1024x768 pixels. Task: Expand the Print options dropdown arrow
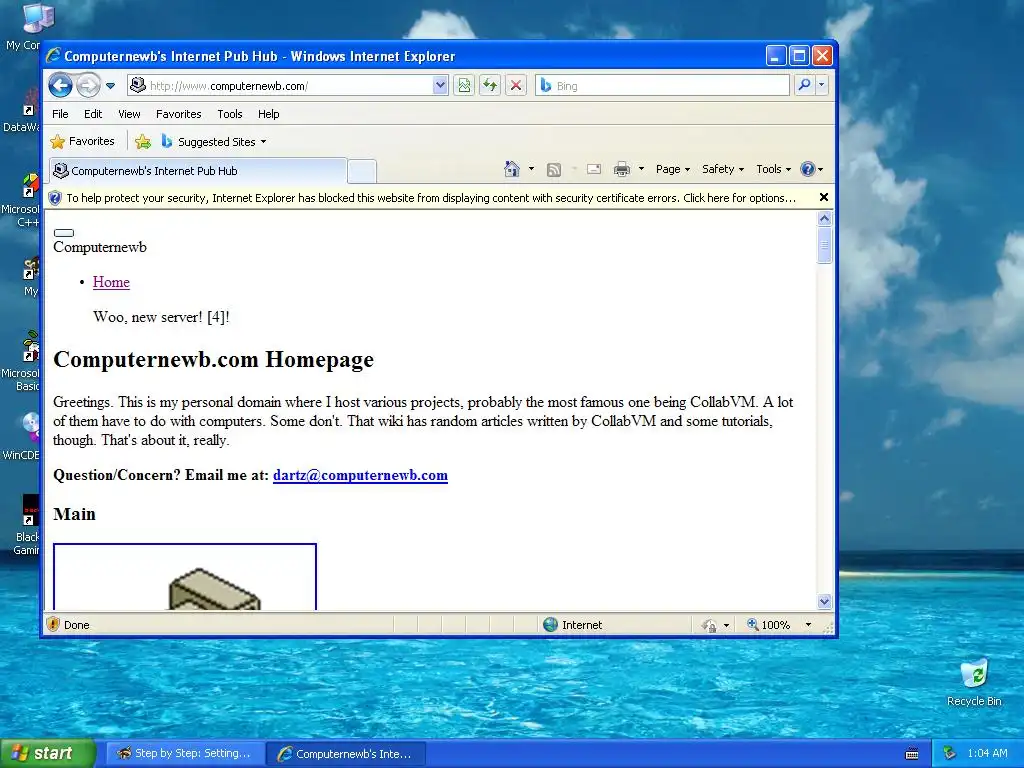point(641,169)
